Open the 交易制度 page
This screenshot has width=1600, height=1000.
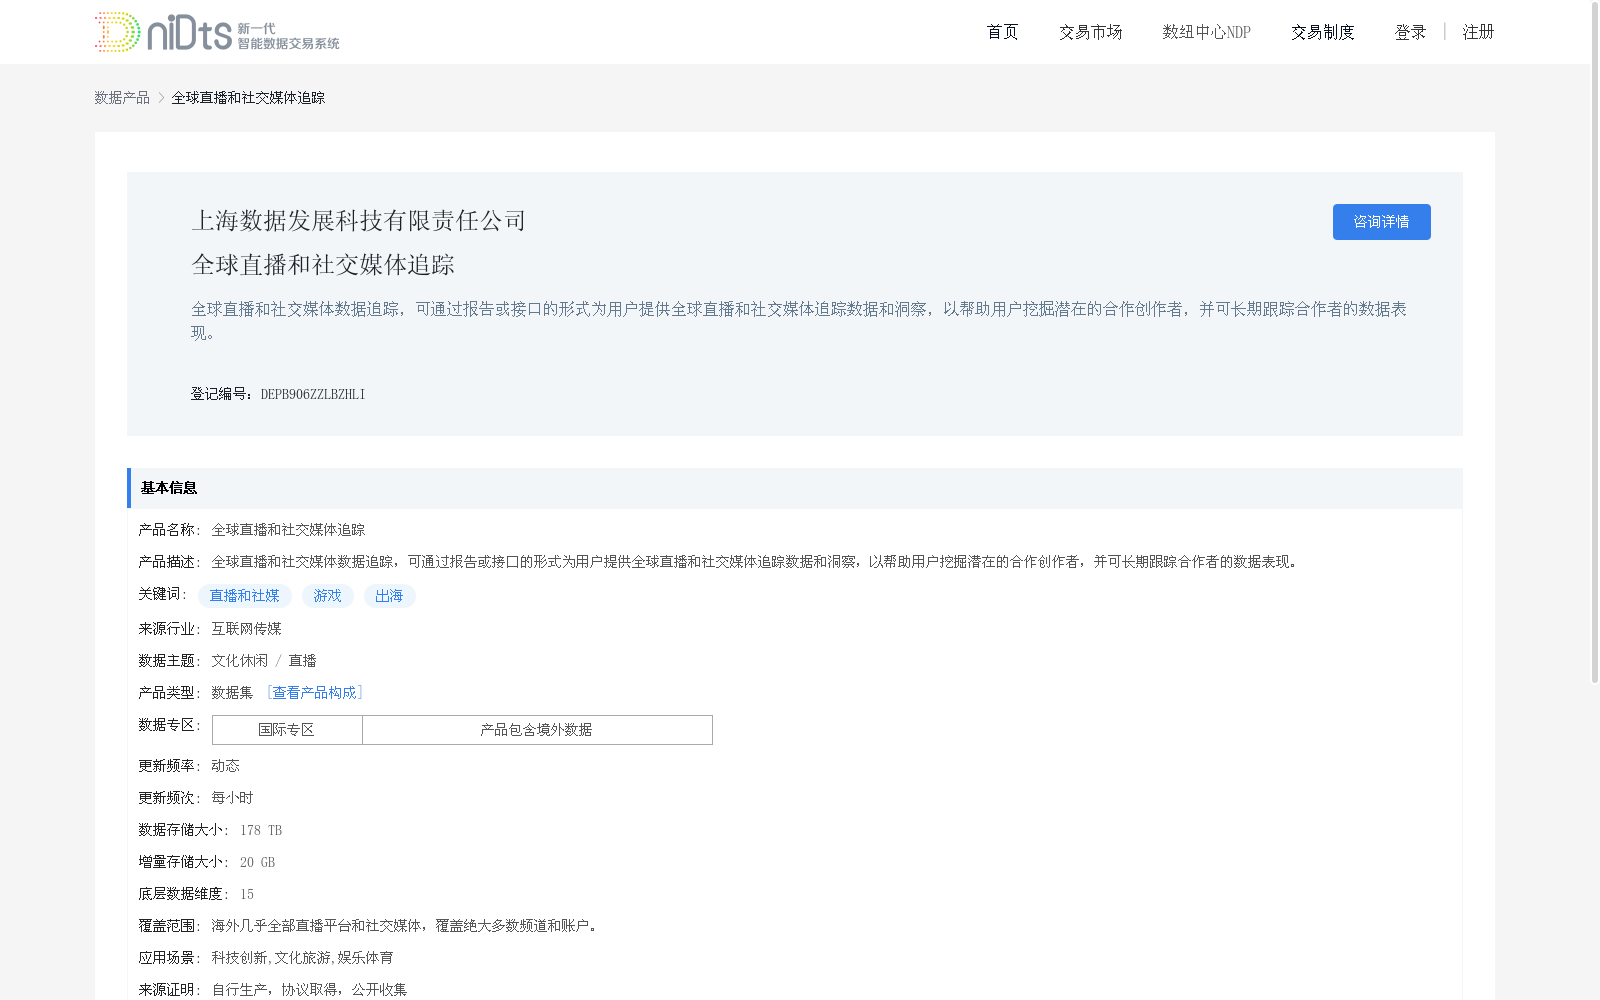click(1322, 32)
